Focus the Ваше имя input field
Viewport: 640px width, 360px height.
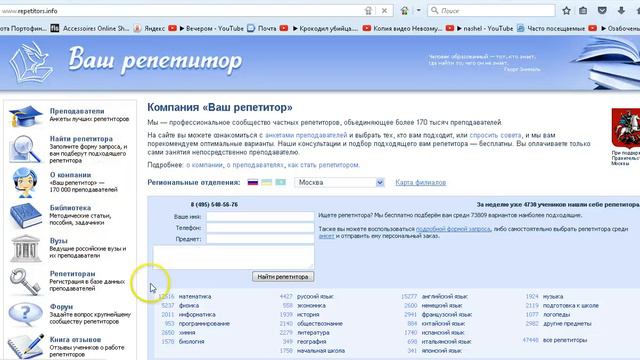click(260, 216)
